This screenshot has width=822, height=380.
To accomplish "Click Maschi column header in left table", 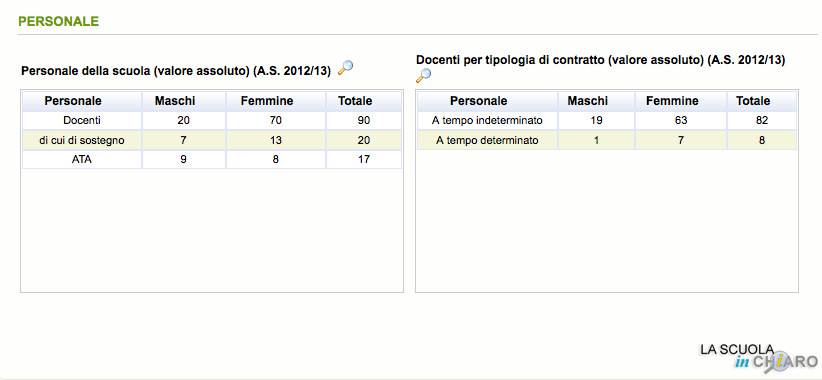I will pyautogui.click(x=184, y=101).
